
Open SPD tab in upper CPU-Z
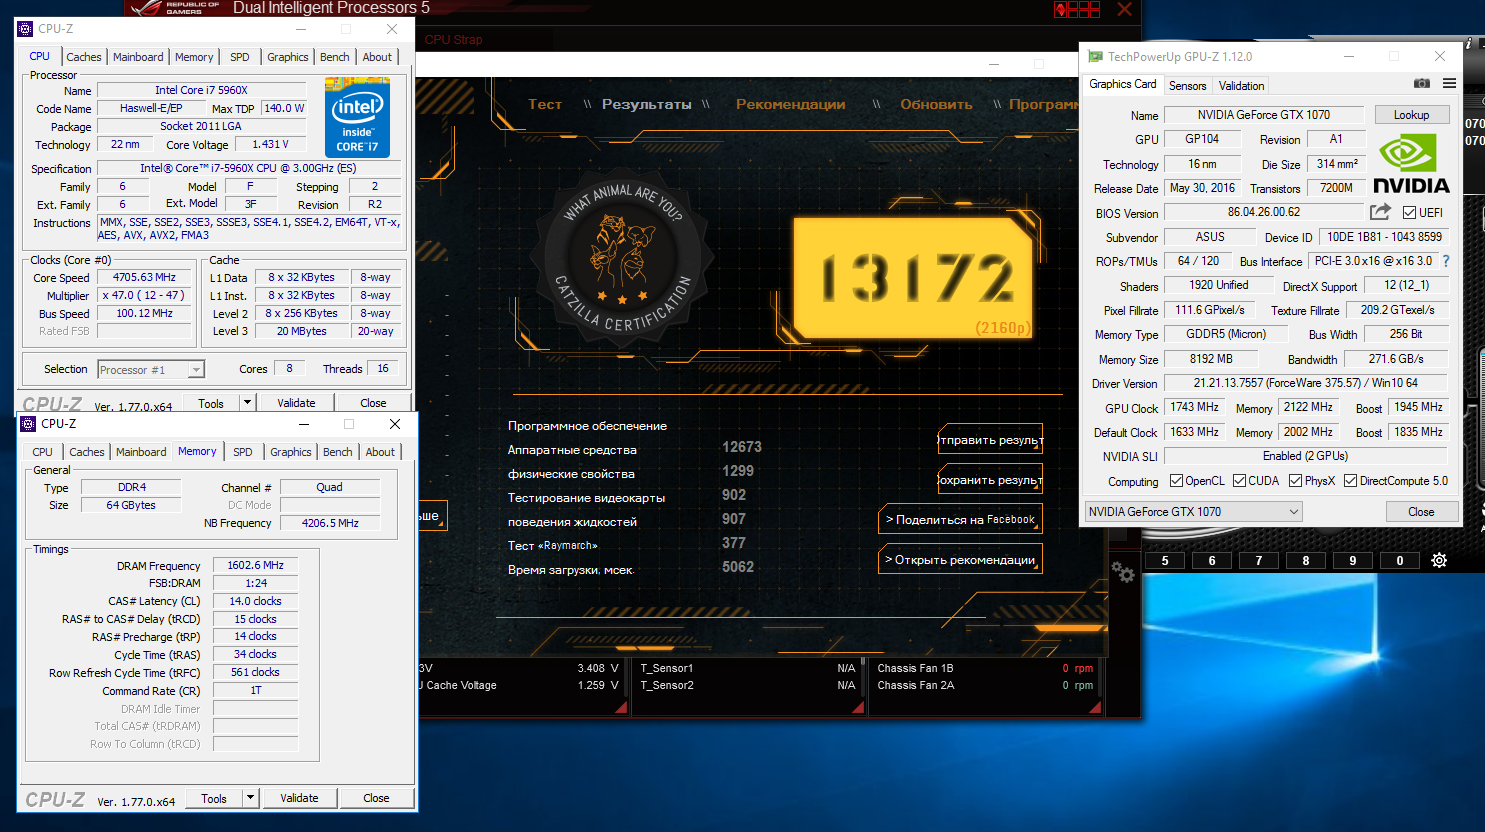pos(240,57)
